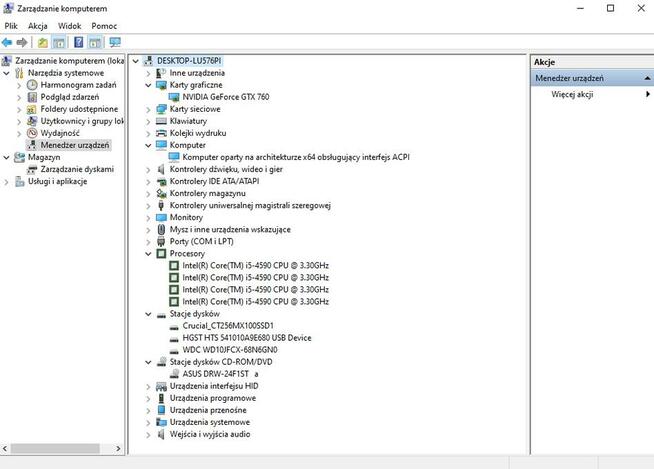Expand the Karty sieciowe category
The width and height of the screenshot is (654, 469).
[148, 110]
